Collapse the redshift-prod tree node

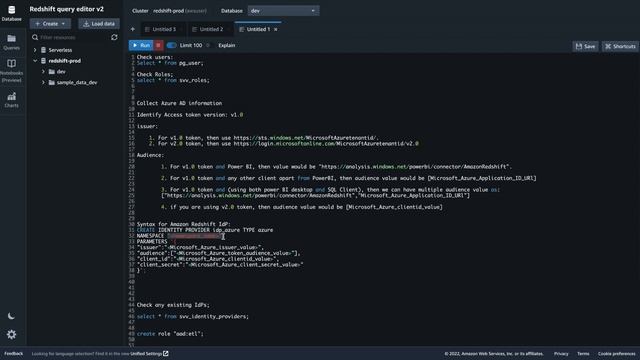(35, 61)
